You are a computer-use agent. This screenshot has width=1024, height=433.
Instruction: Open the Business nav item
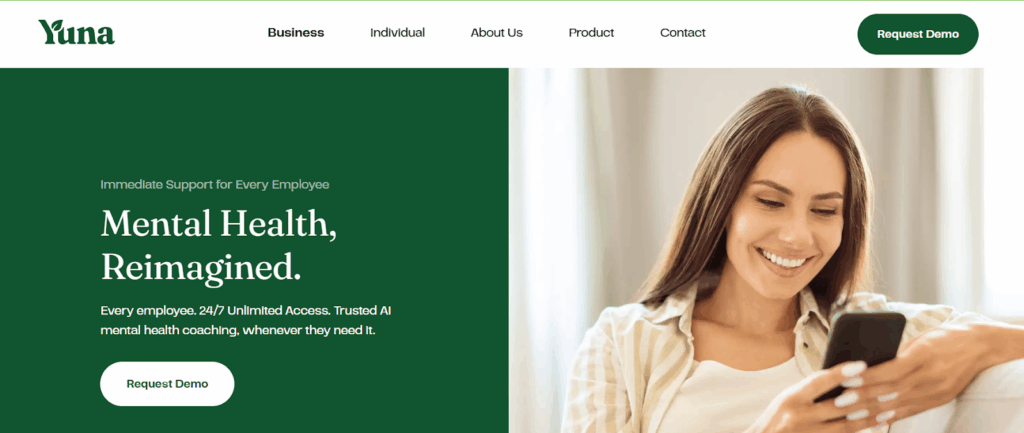[296, 33]
